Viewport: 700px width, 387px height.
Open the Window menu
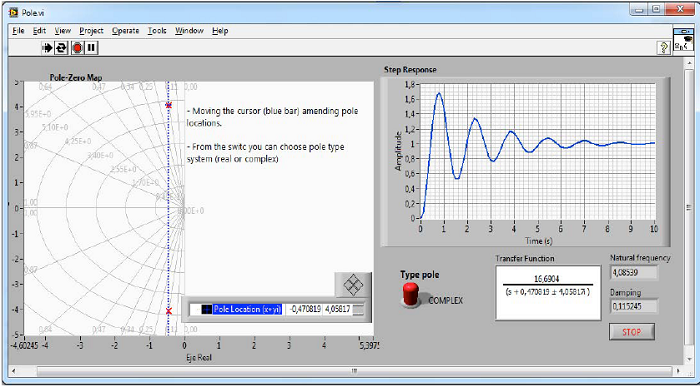[x=189, y=31]
